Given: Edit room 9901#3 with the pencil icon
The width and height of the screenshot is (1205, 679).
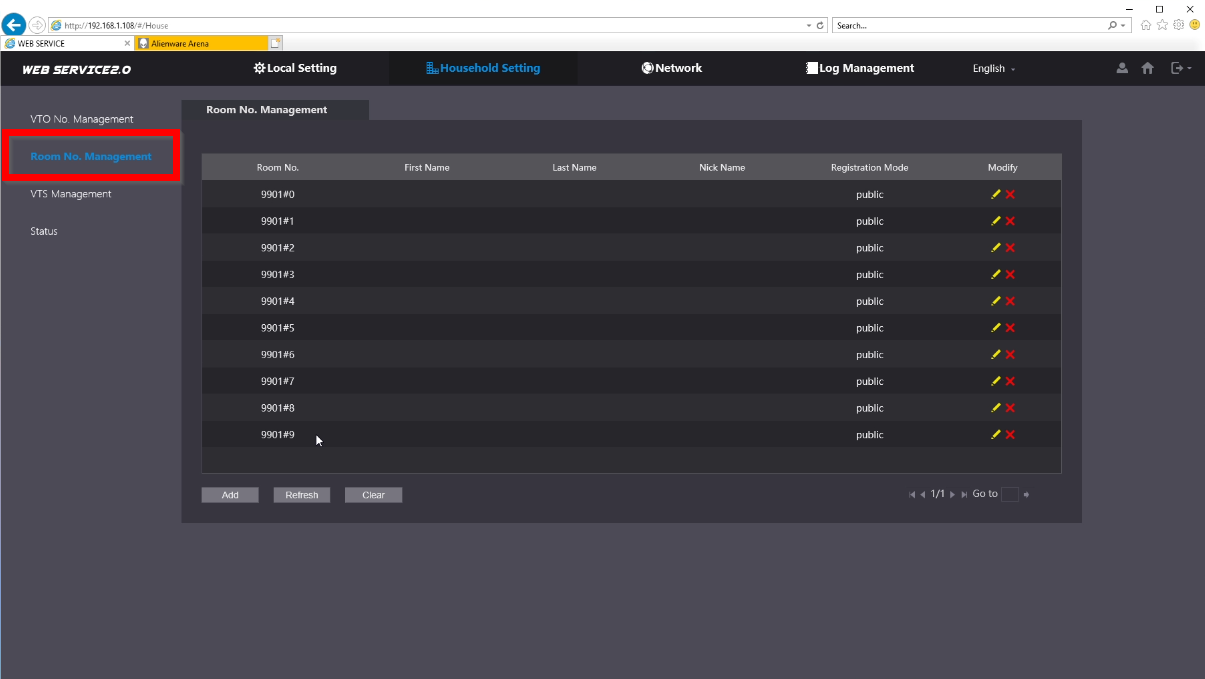Looking at the screenshot, I should pos(996,274).
